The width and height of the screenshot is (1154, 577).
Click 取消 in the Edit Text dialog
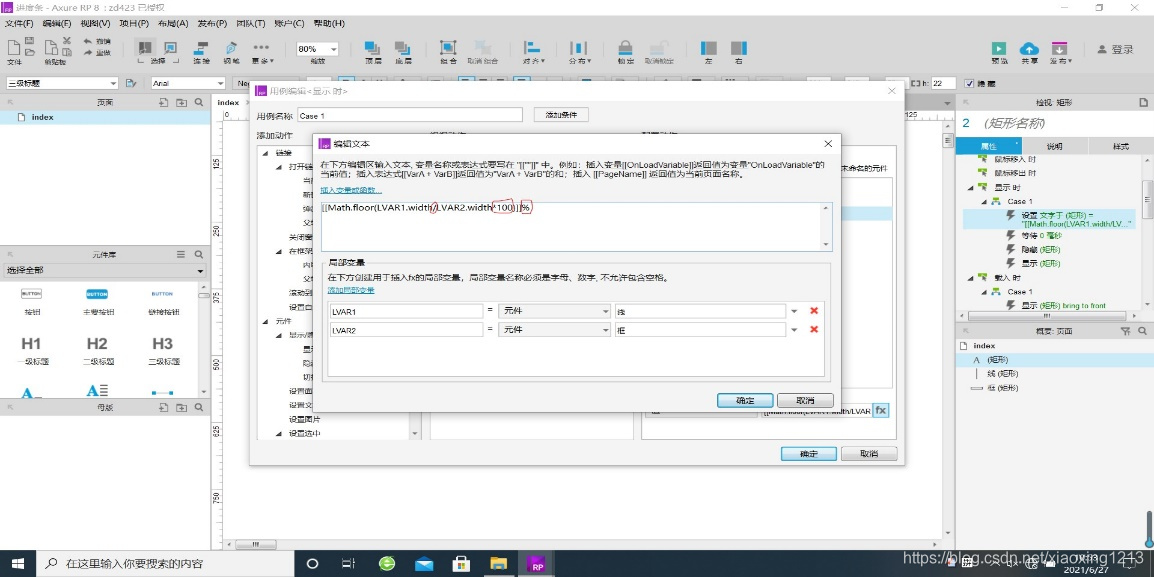(x=805, y=400)
